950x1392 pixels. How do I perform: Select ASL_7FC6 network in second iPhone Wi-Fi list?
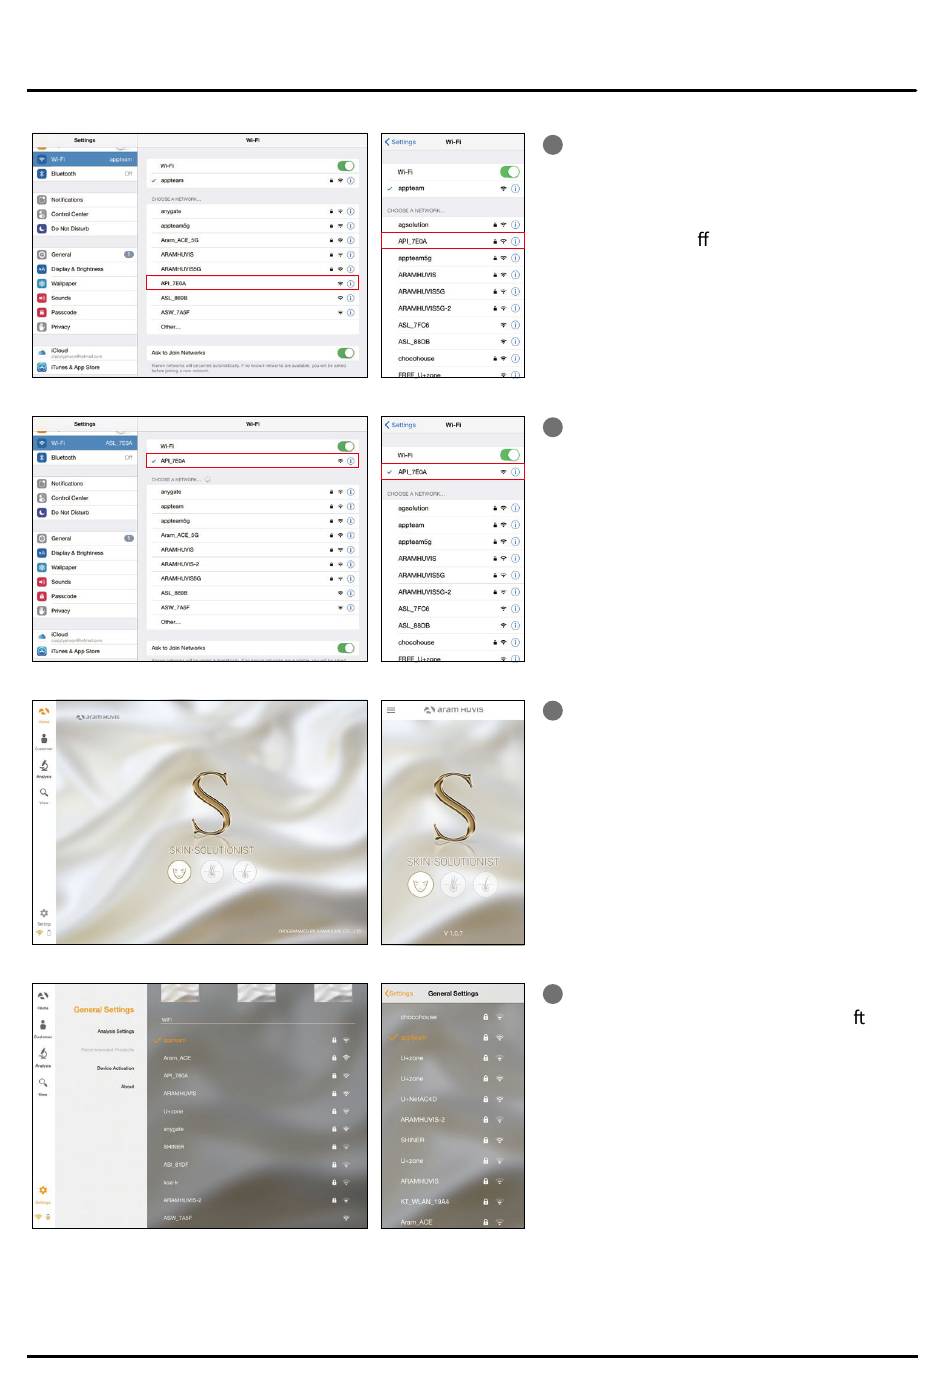point(453,608)
